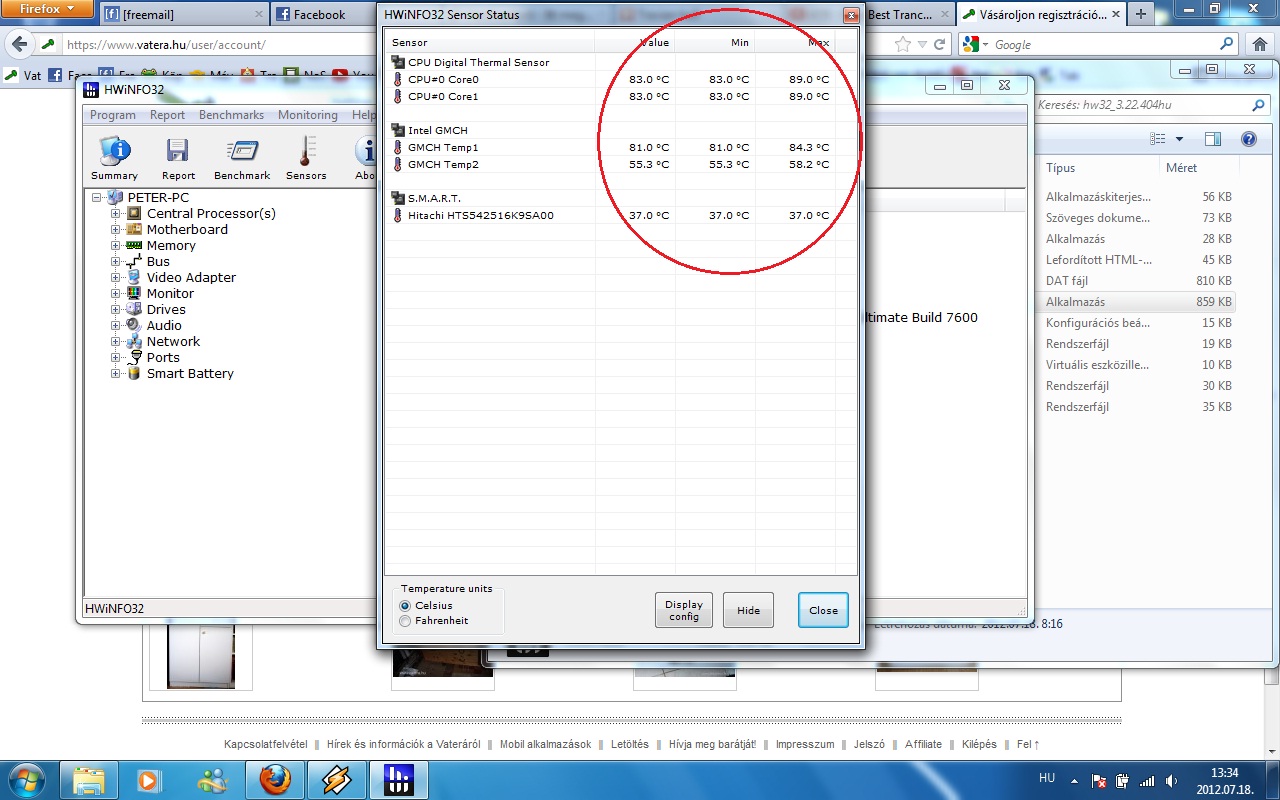Open the Monitoring menu
1280x800 pixels.
(307, 115)
